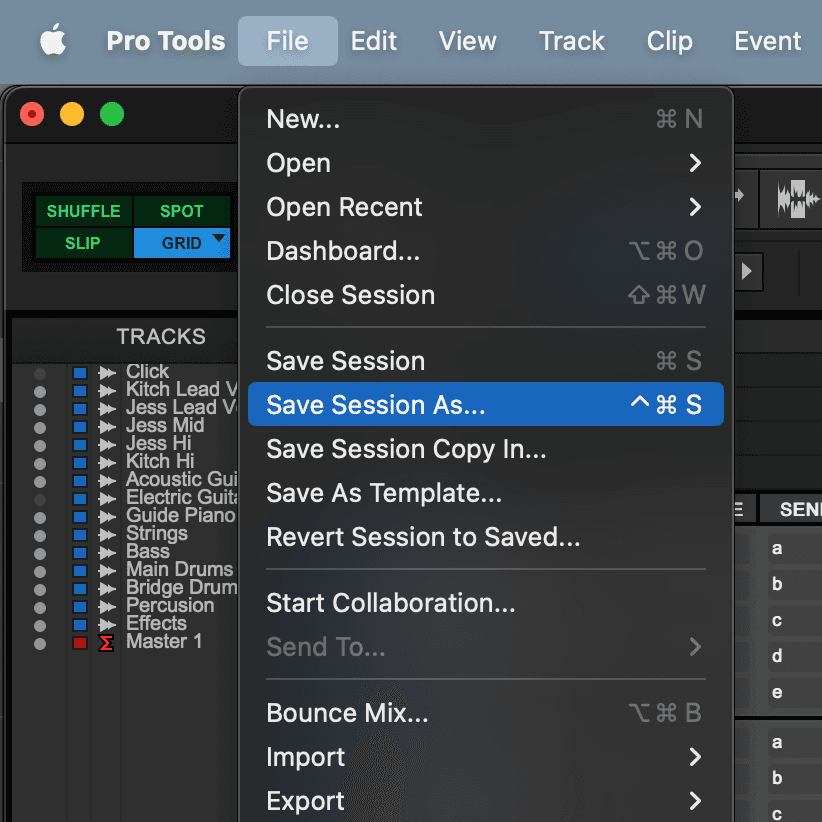
Task: Click blue color swatch of Click track
Action: pyautogui.click(x=80, y=373)
